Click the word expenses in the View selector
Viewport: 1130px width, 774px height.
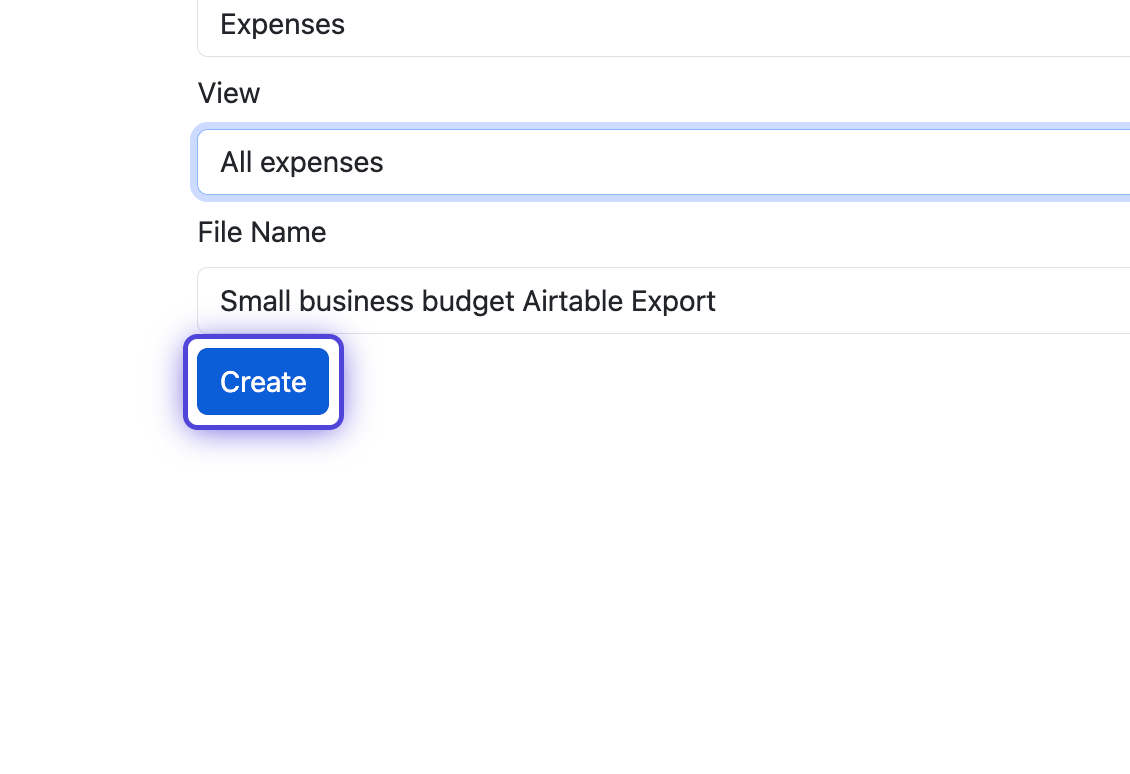pos(321,164)
